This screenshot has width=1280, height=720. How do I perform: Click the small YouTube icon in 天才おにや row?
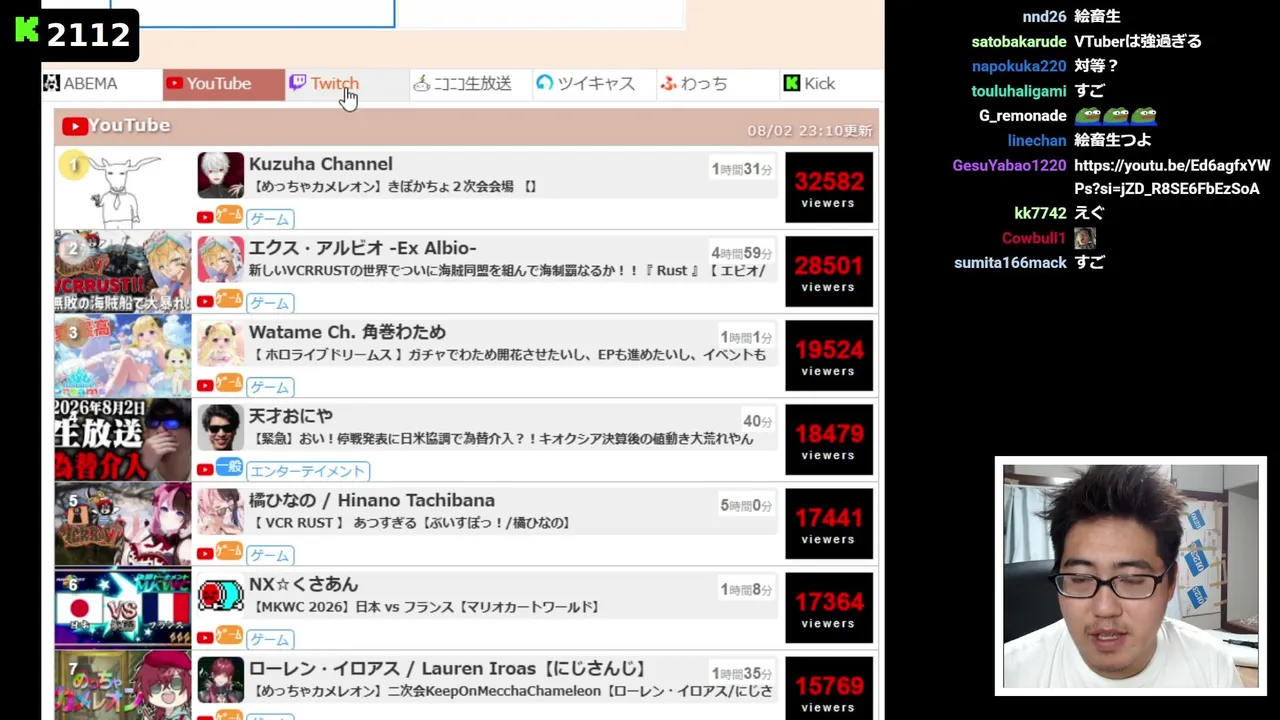(x=205, y=469)
